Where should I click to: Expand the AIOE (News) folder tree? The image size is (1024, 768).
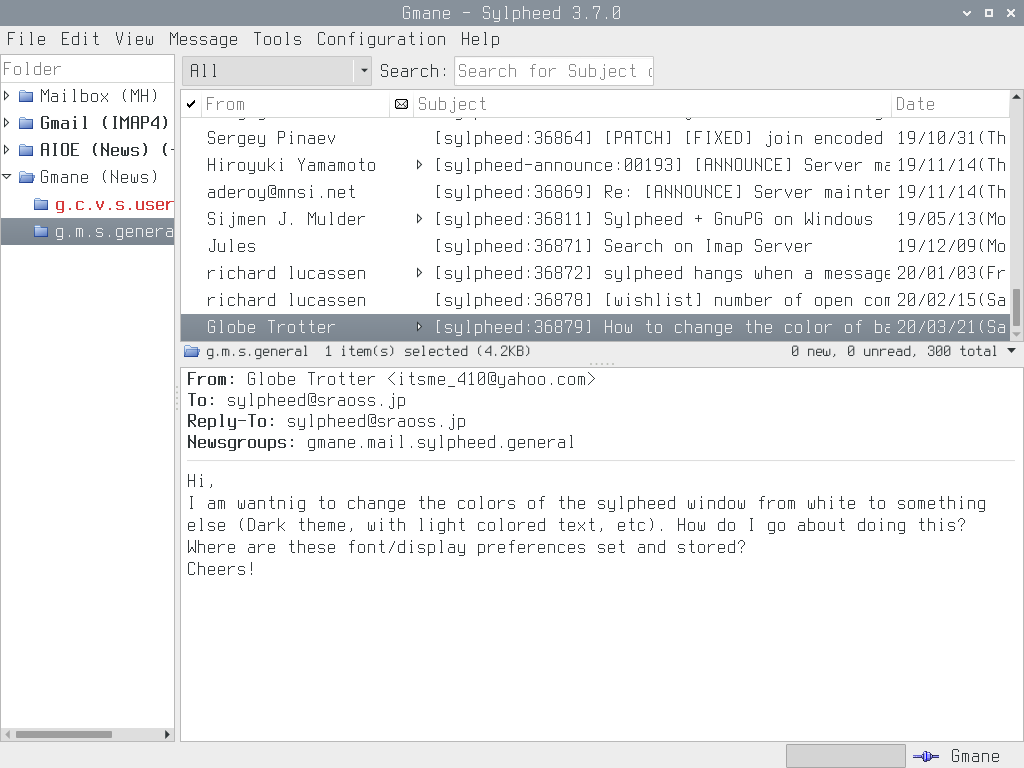[7, 150]
